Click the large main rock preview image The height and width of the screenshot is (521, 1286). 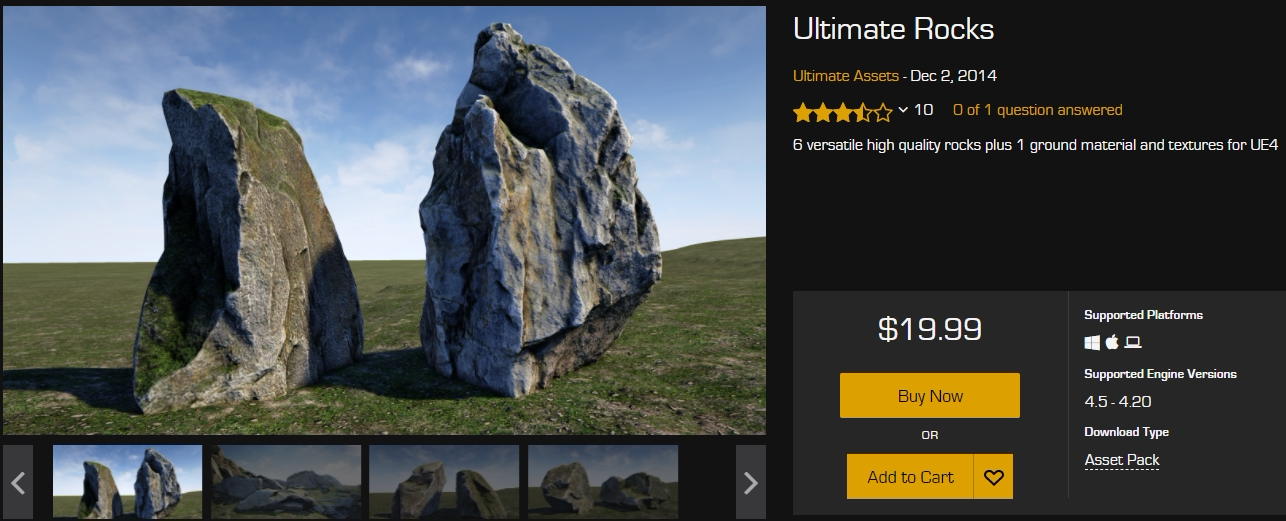click(x=384, y=220)
